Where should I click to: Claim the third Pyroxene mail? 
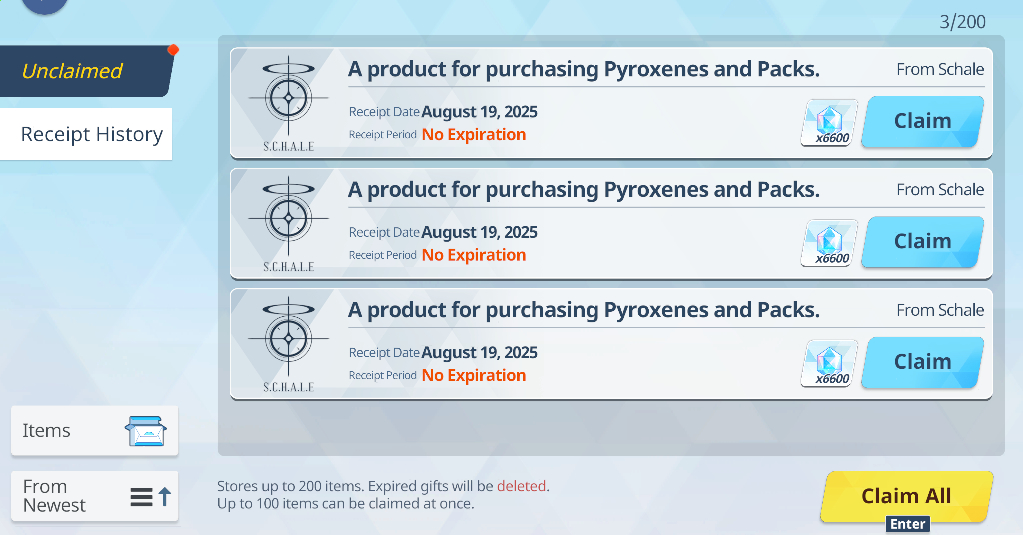point(922,362)
